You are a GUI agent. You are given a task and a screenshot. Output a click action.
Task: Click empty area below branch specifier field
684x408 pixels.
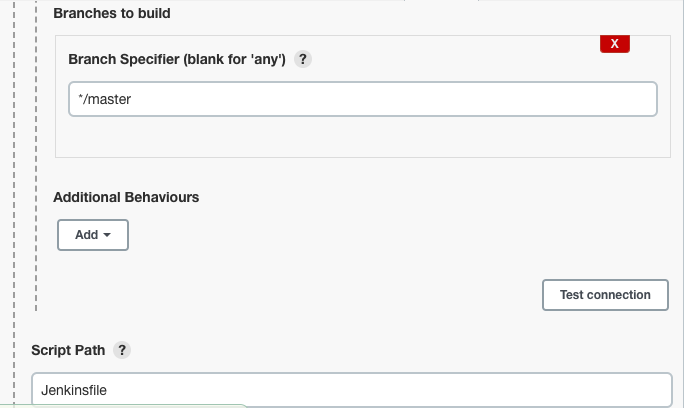coord(363,136)
